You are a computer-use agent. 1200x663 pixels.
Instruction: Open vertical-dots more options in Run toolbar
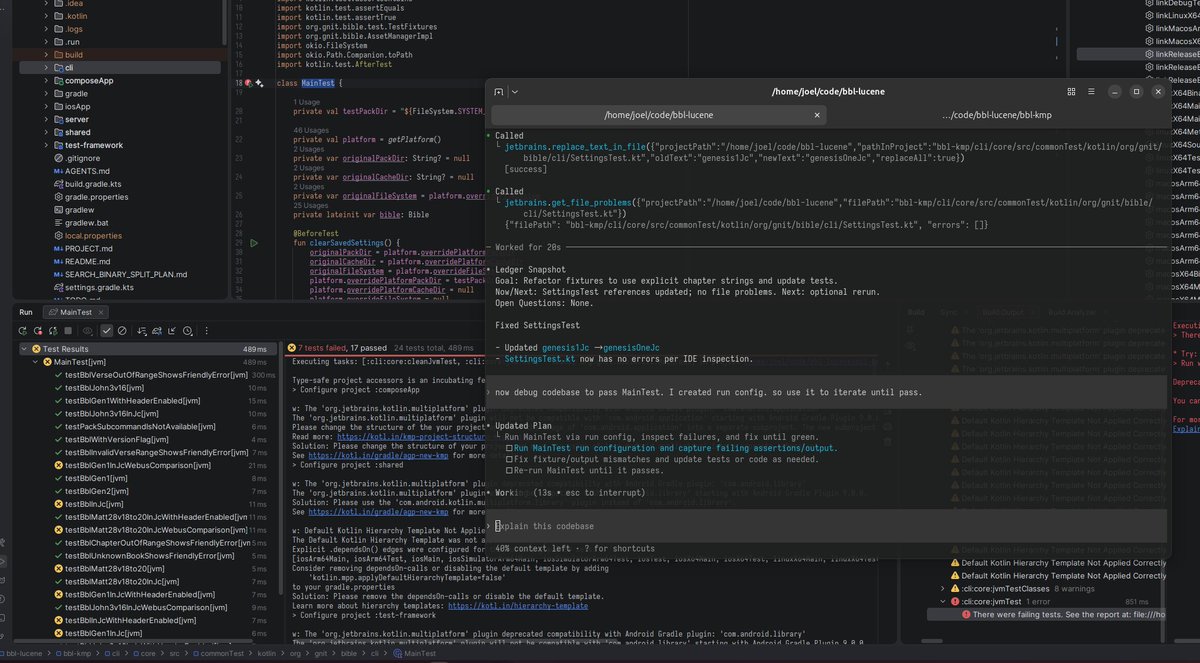click(207, 330)
